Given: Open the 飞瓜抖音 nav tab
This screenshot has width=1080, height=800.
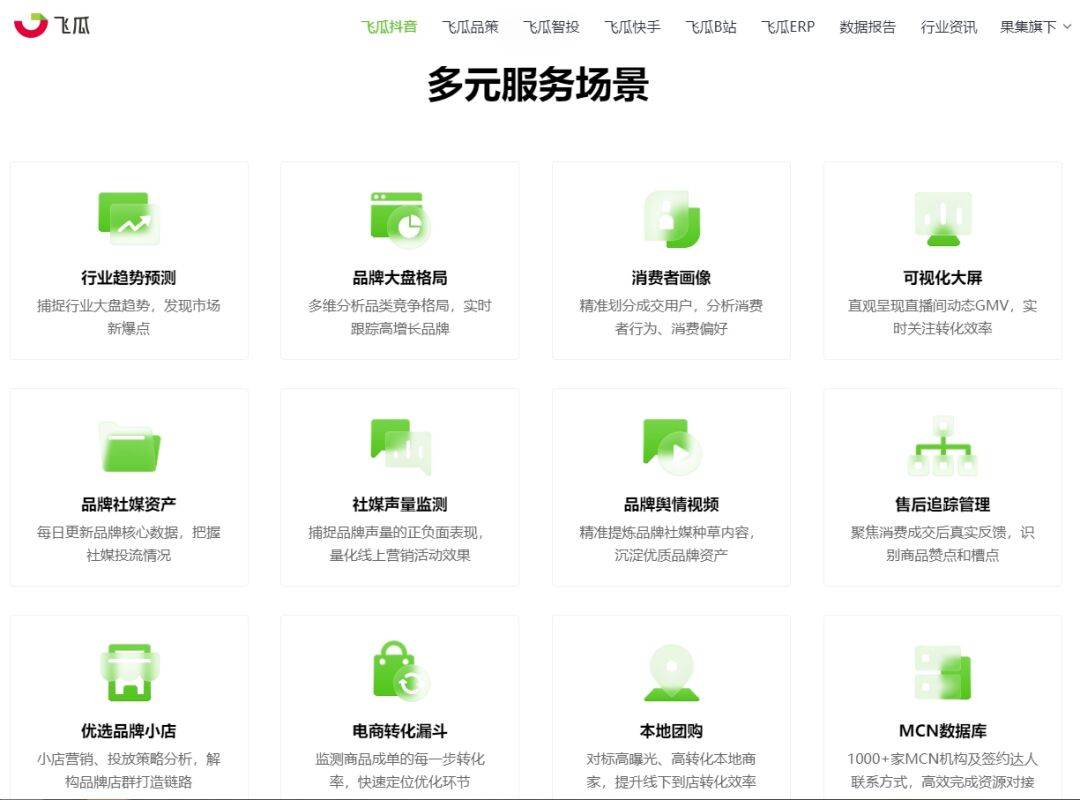Looking at the screenshot, I should click(389, 27).
